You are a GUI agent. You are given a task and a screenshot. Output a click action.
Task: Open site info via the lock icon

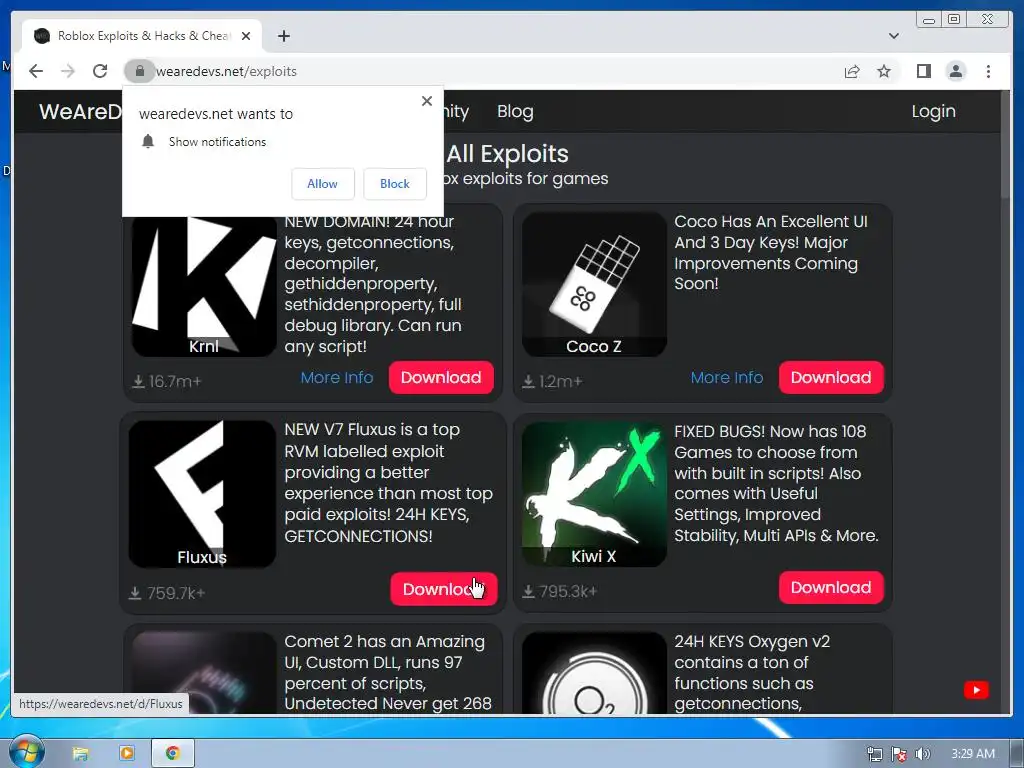(139, 71)
